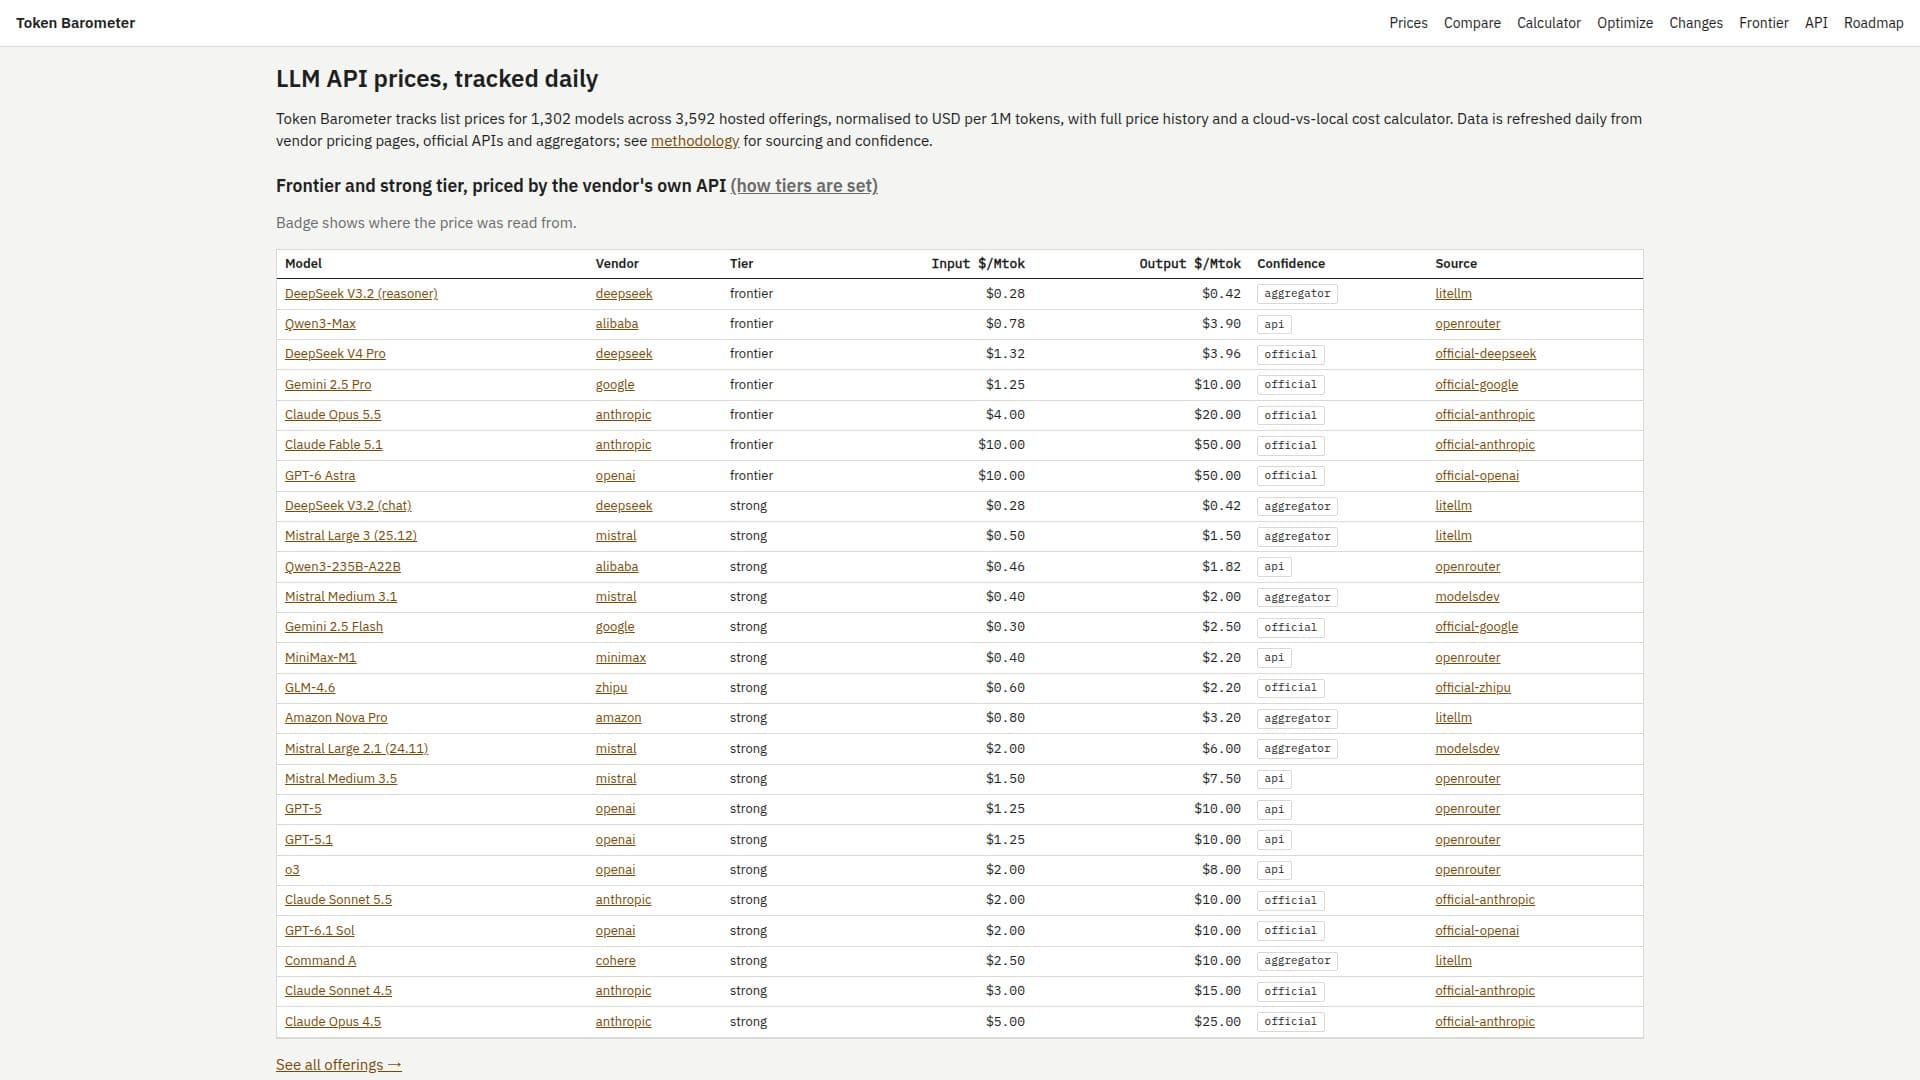Click the amazon vendor link
This screenshot has height=1080, width=1920.
click(619, 718)
